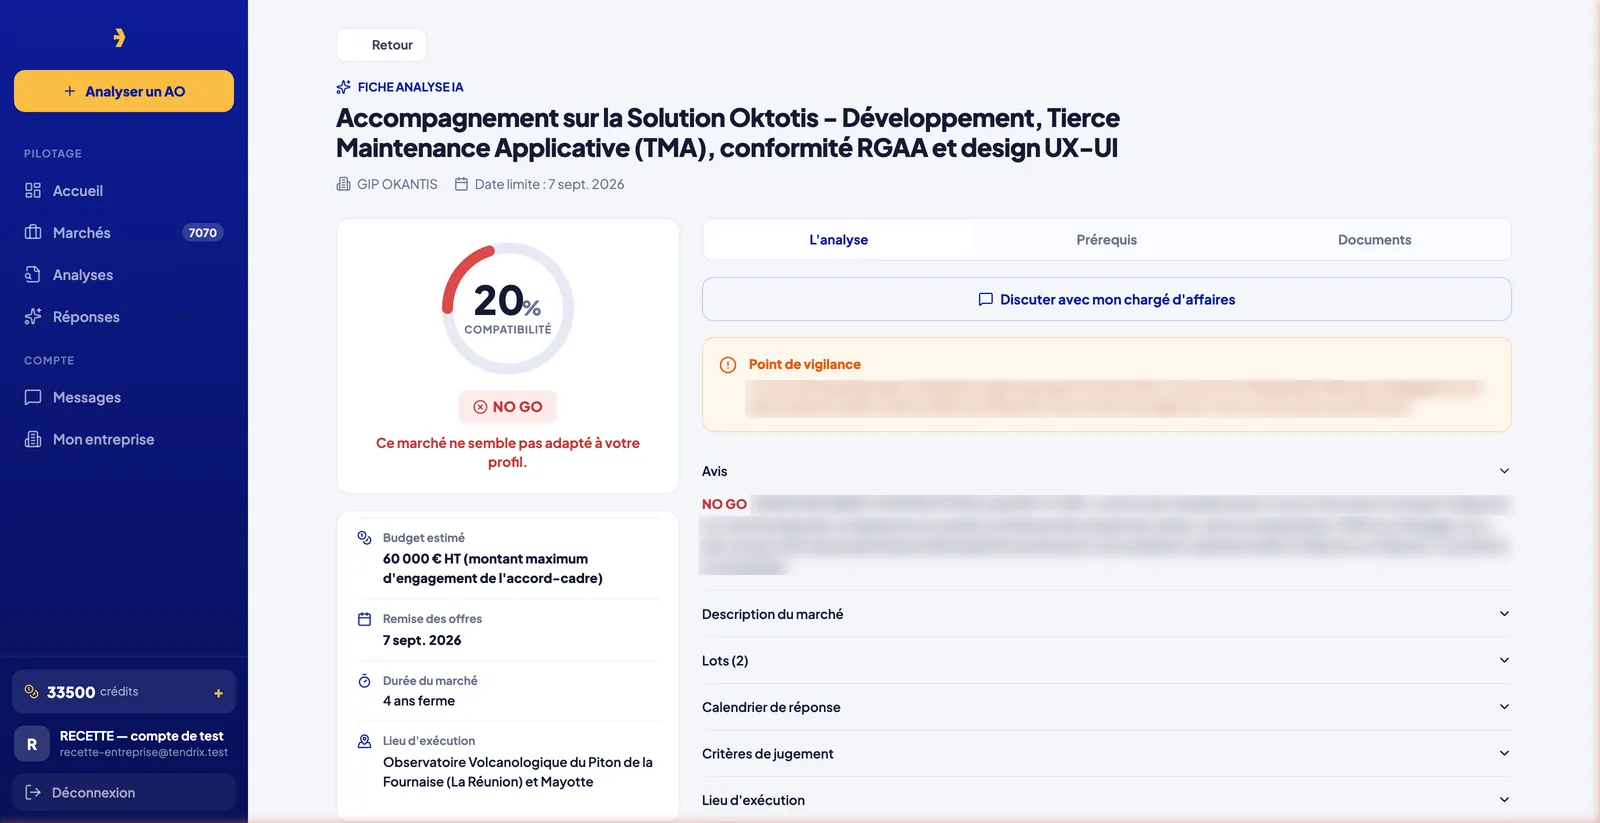Viewport: 1600px width, 823px height.
Task: Click the Date limite calendar icon
Action: click(x=461, y=184)
